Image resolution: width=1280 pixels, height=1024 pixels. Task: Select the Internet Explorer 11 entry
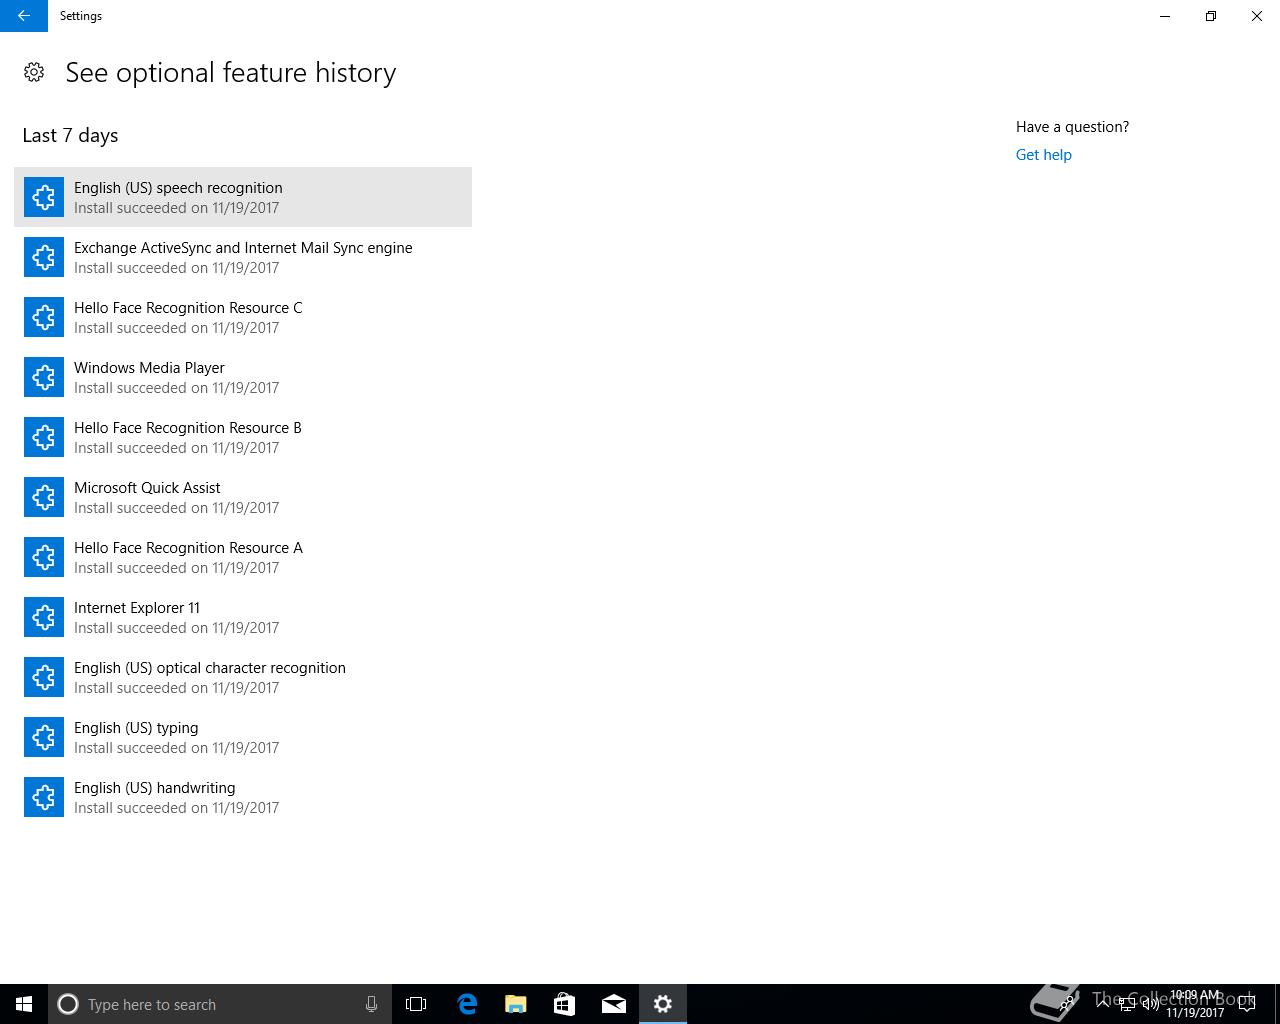tap(243, 617)
